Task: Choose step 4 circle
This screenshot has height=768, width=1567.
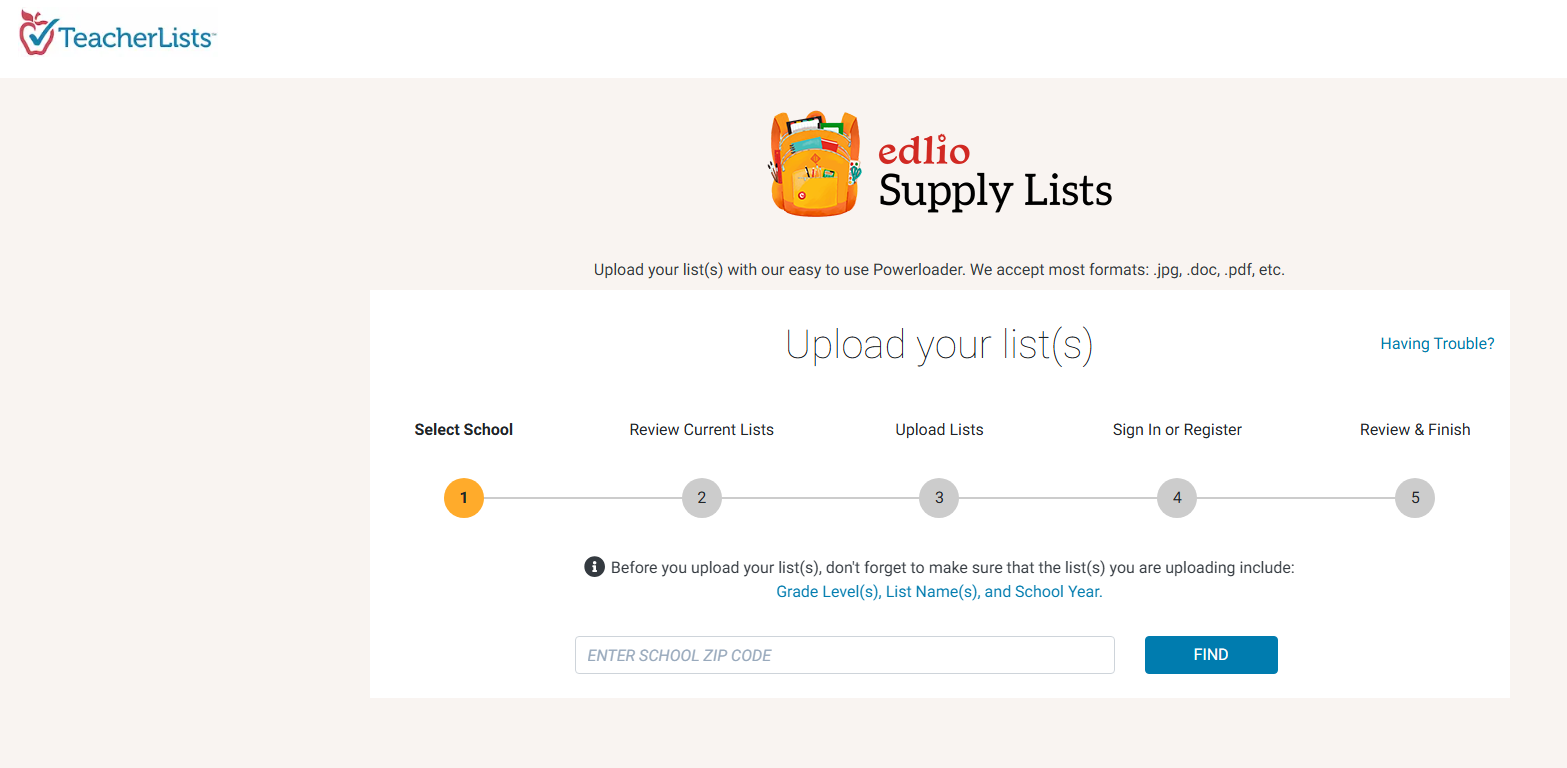Action: (x=1177, y=498)
